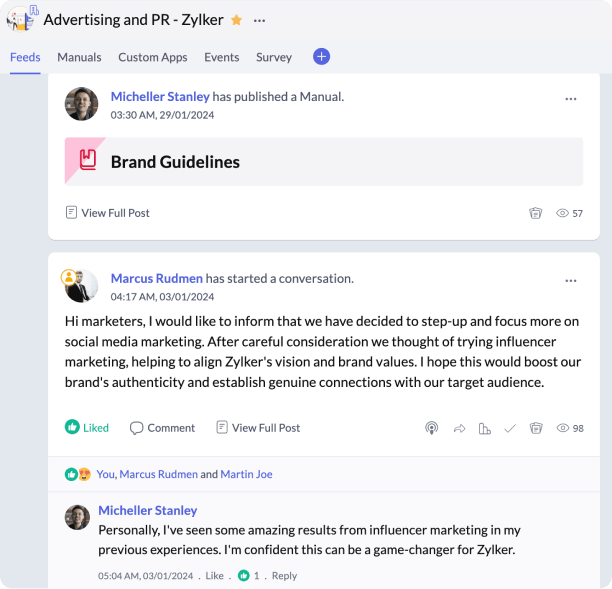Open the poll chart icon on Marcus's post

(485, 428)
